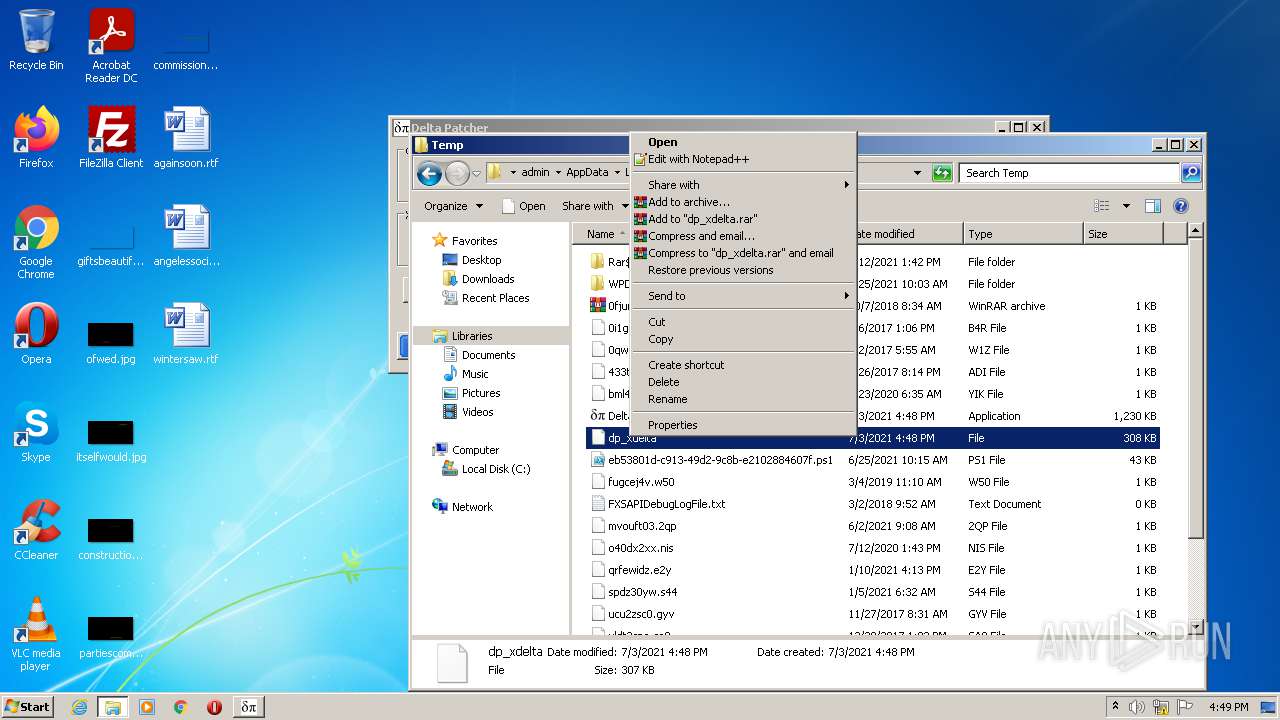This screenshot has height=720, width=1280.
Task: Open Properties from context menu
Action: pos(742,425)
